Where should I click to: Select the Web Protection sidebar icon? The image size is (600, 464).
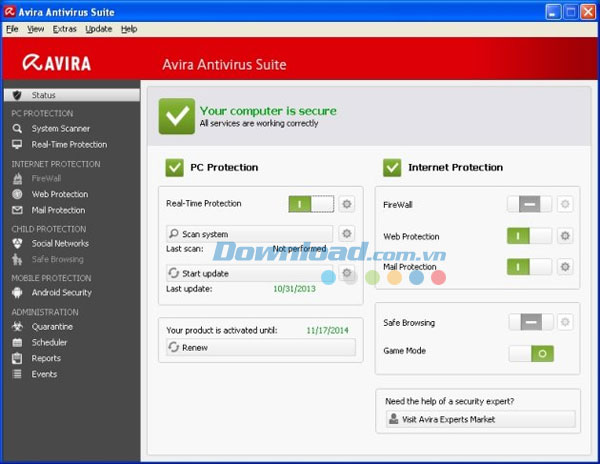[17, 194]
